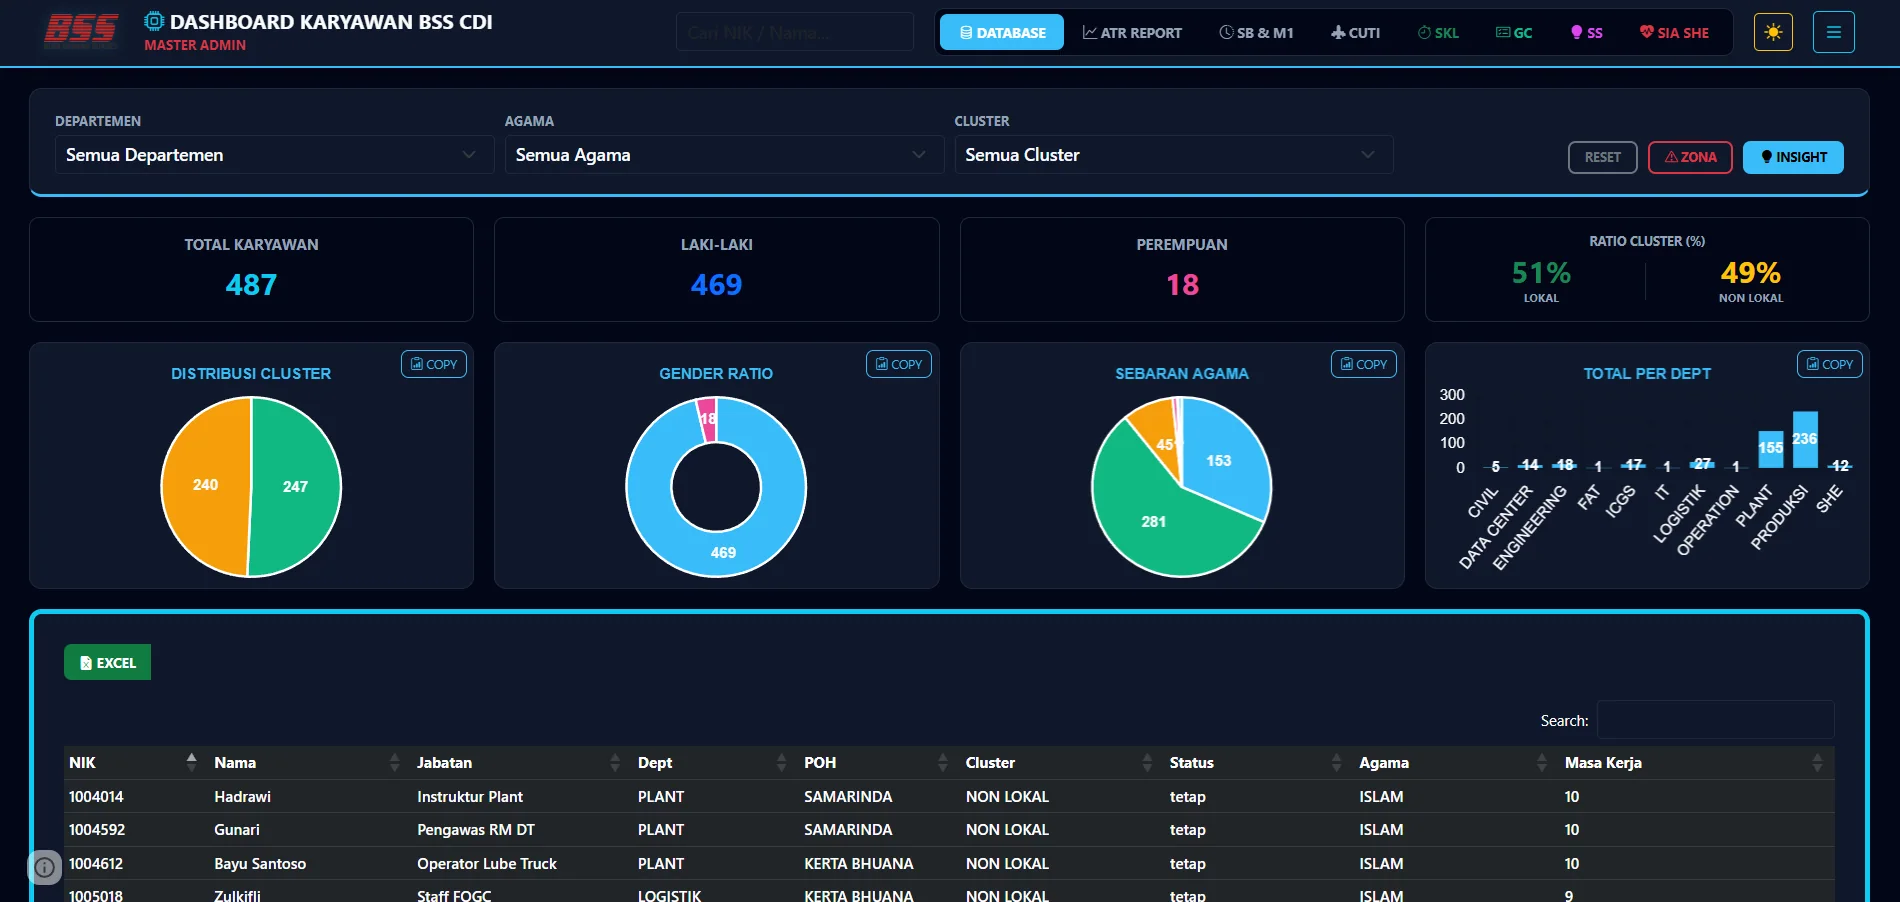Copy the Distribusi Cluster chart
The image size is (1900, 902).
pos(434,364)
